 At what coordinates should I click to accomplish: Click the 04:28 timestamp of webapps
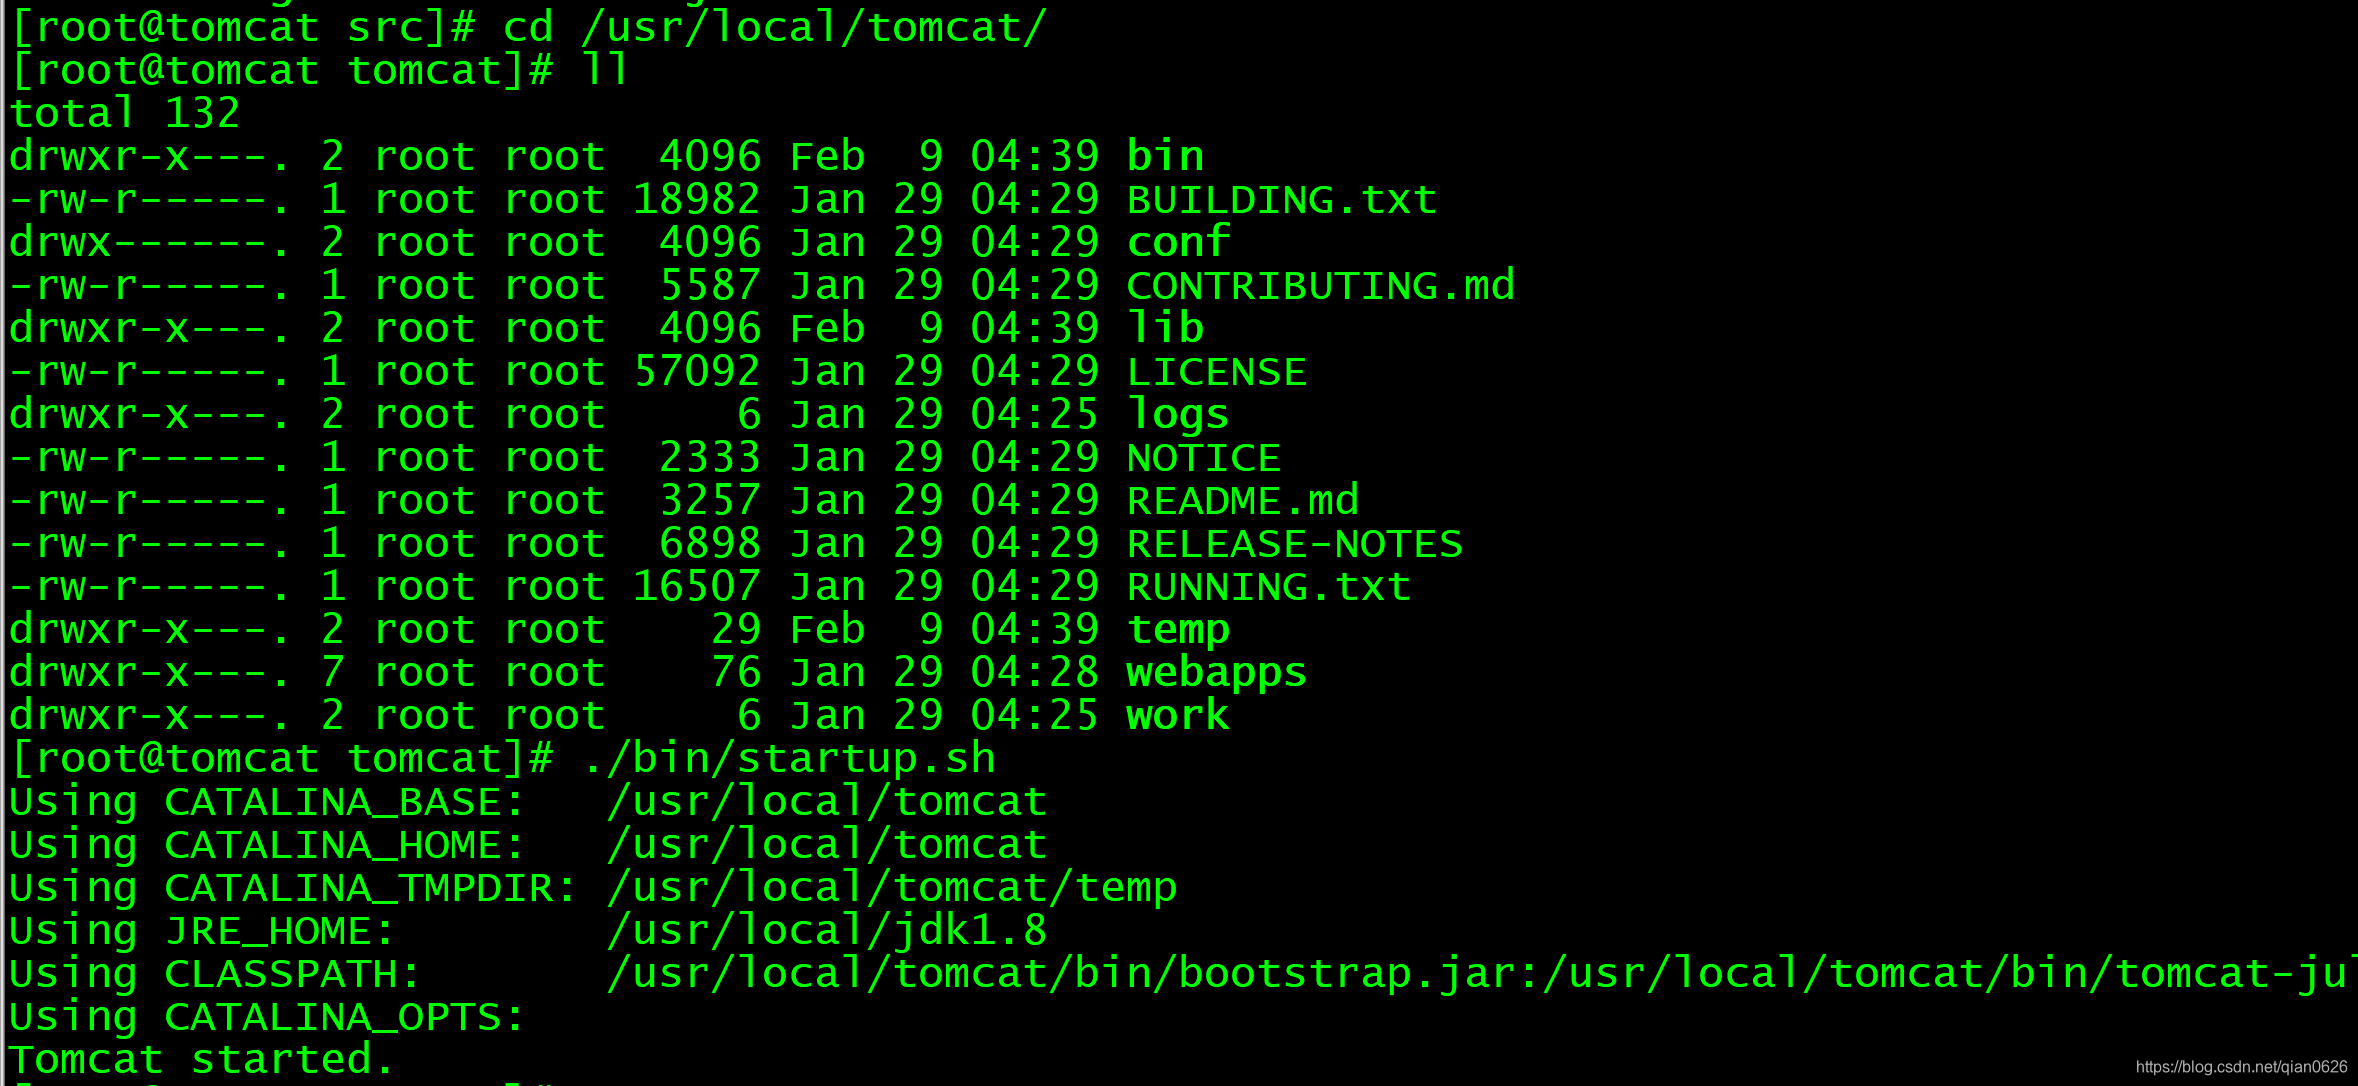pos(1035,672)
